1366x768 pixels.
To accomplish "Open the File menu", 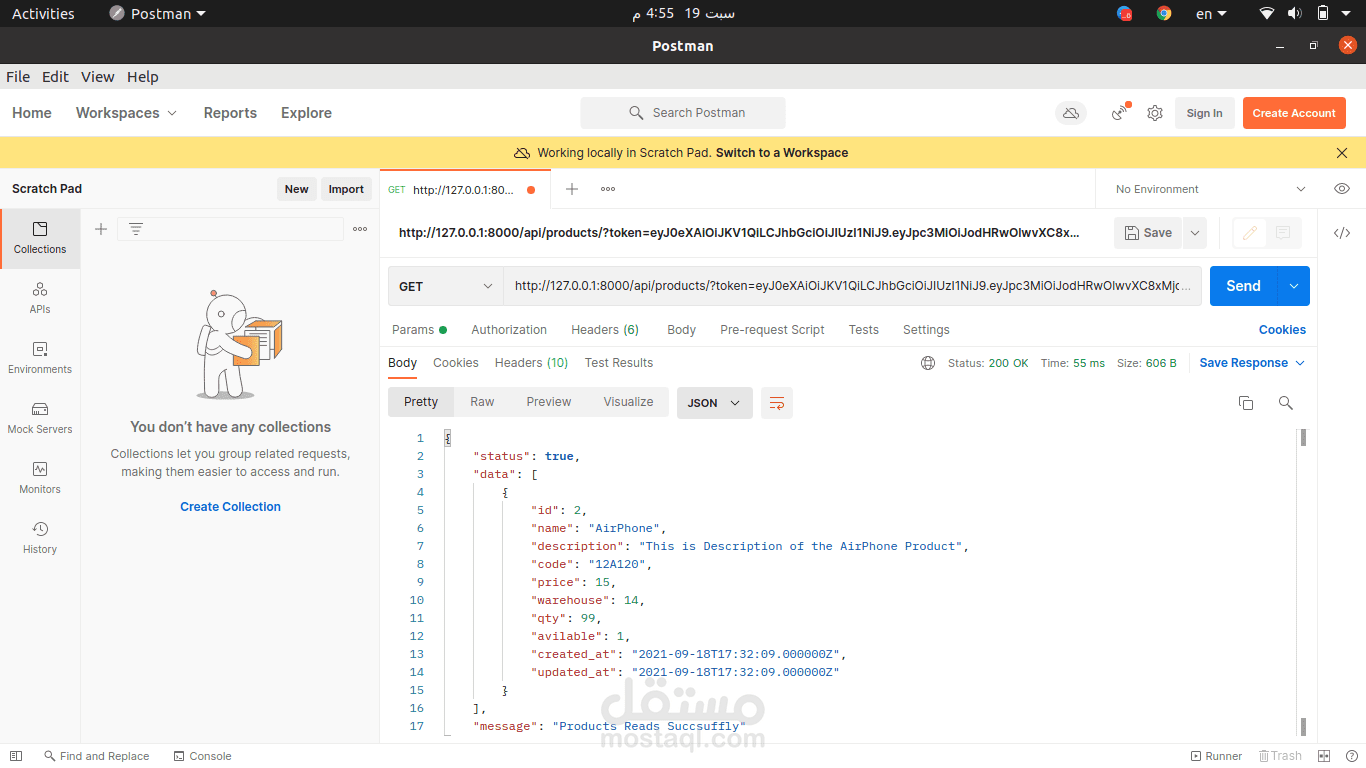I will (18, 77).
